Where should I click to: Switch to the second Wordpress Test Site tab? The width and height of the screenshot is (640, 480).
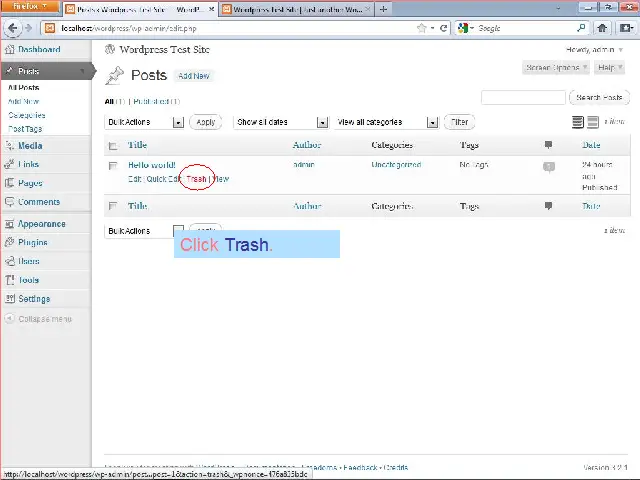coord(296,9)
